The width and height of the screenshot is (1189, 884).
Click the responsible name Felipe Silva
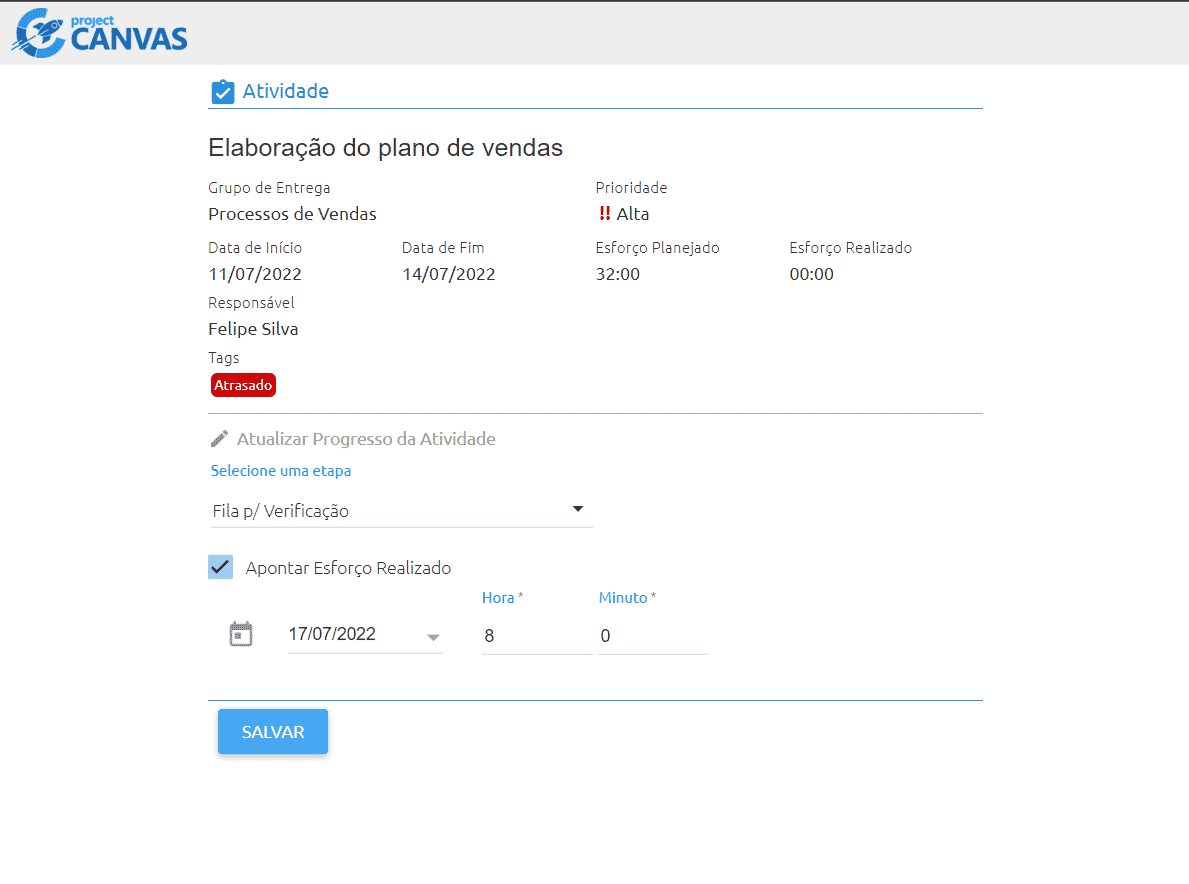(253, 329)
